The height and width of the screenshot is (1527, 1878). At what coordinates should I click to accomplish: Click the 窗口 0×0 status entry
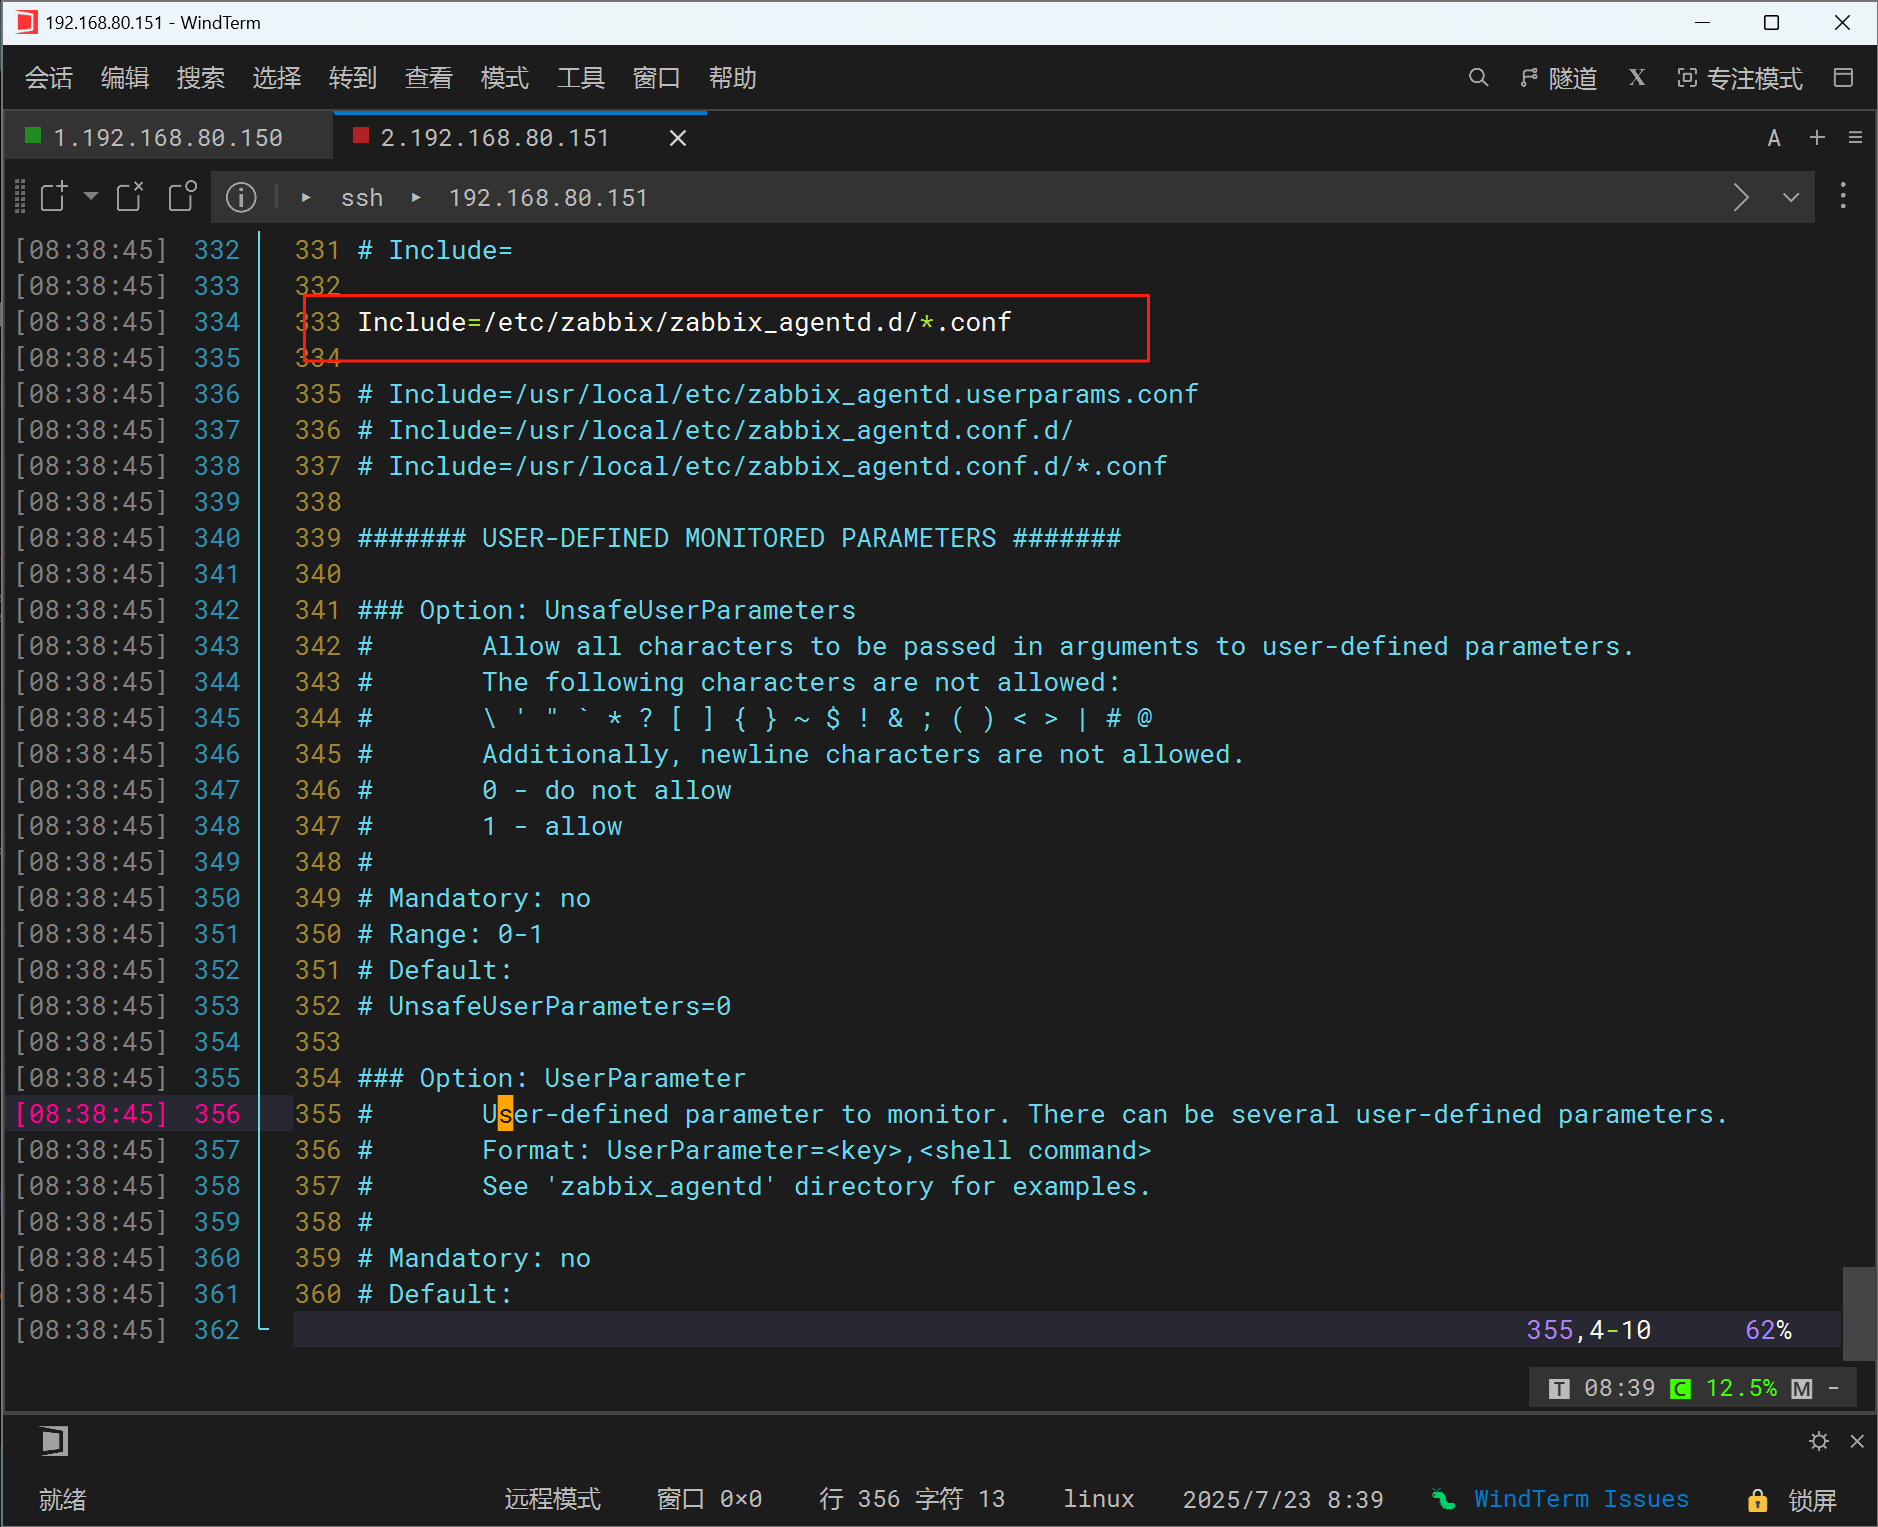710,1499
